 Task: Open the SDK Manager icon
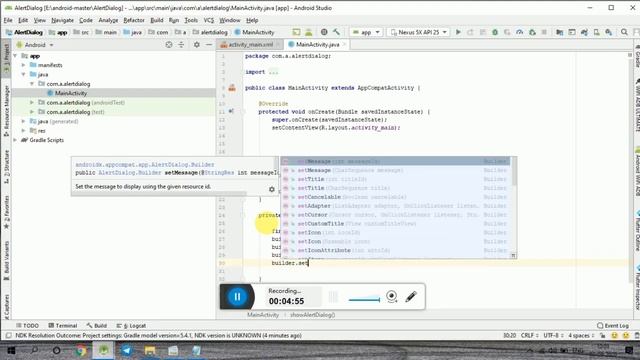tap(609, 32)
